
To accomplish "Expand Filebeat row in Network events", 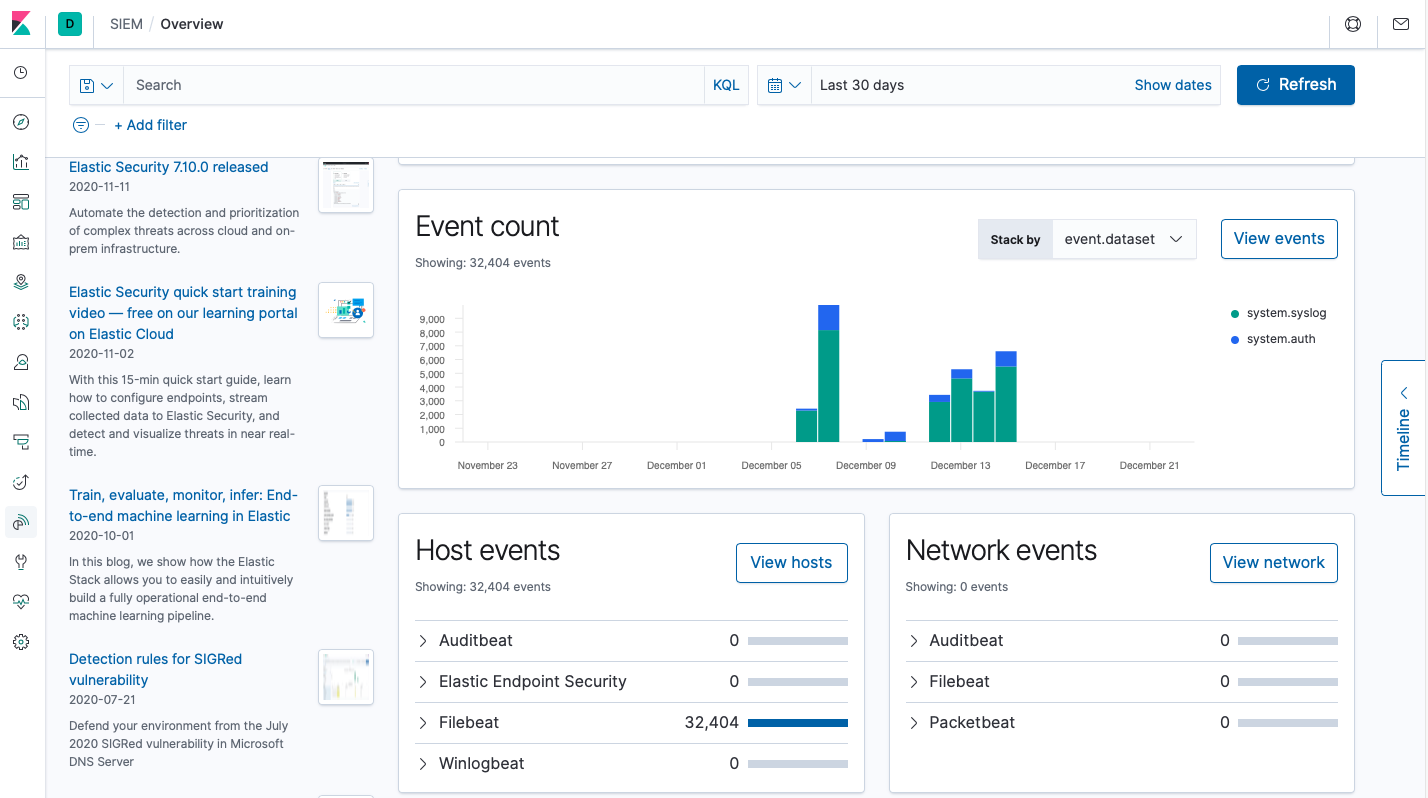I will pyautogui.click(x=913, y=681).
